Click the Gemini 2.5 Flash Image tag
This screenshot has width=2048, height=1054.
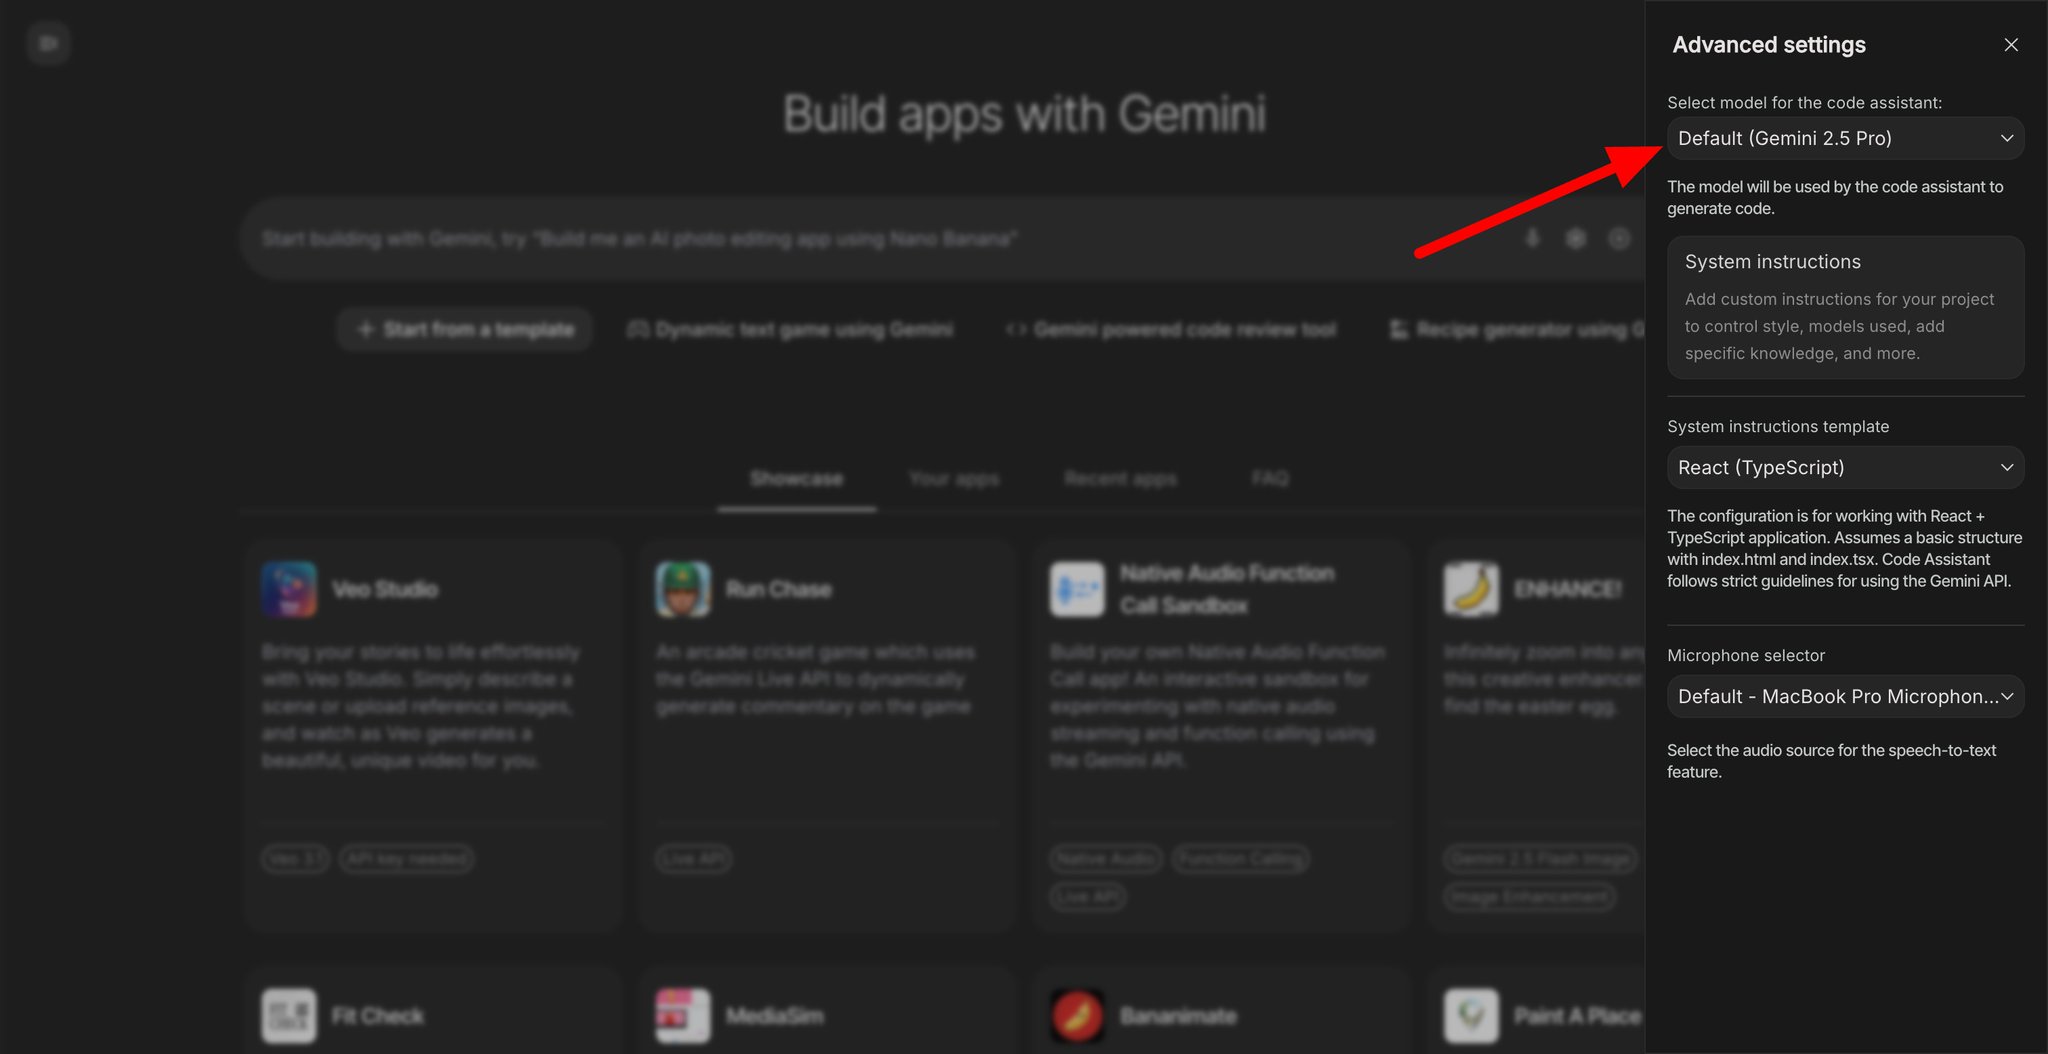1541,859
